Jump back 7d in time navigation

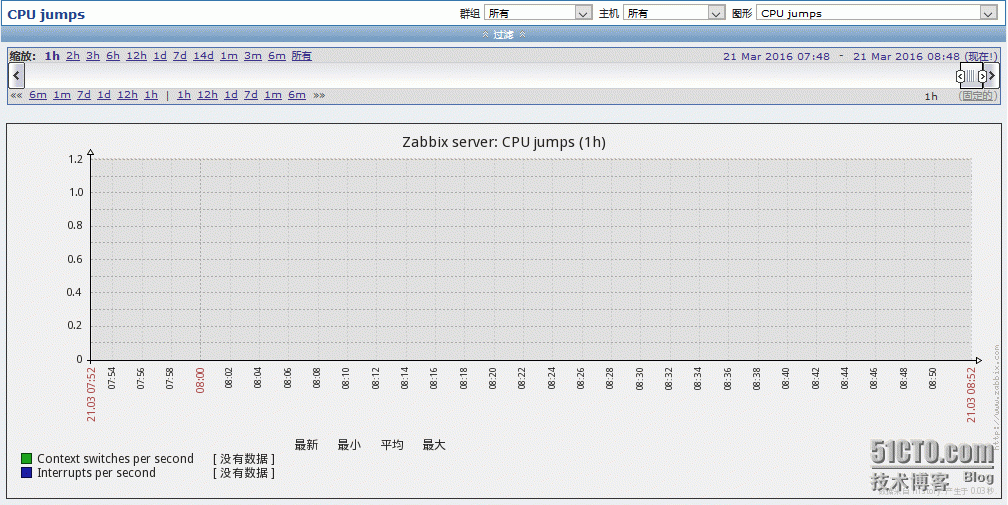[x=84, y=95]
